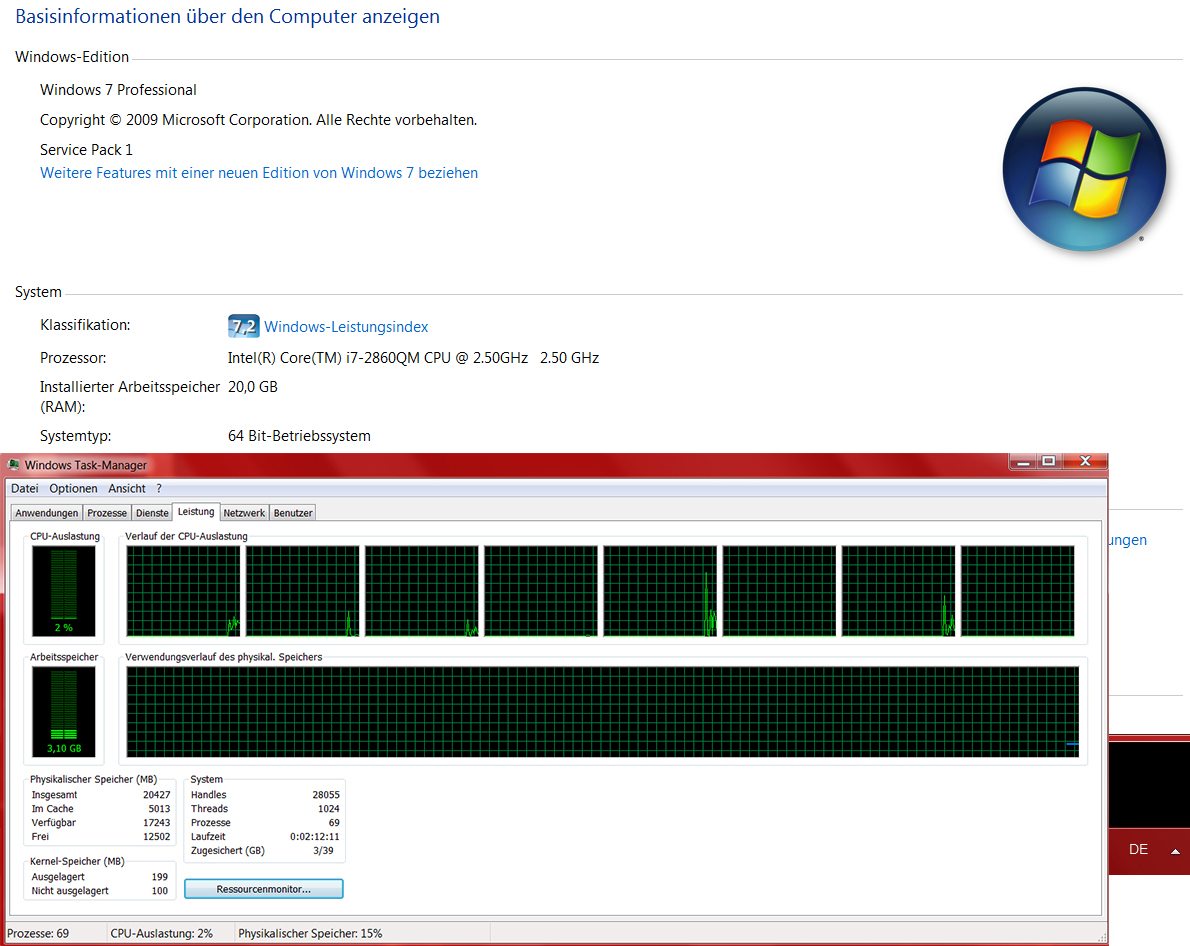1190x946 pixels.
Task: Switch to the Anwendungen tab
Action: (46, 513)
